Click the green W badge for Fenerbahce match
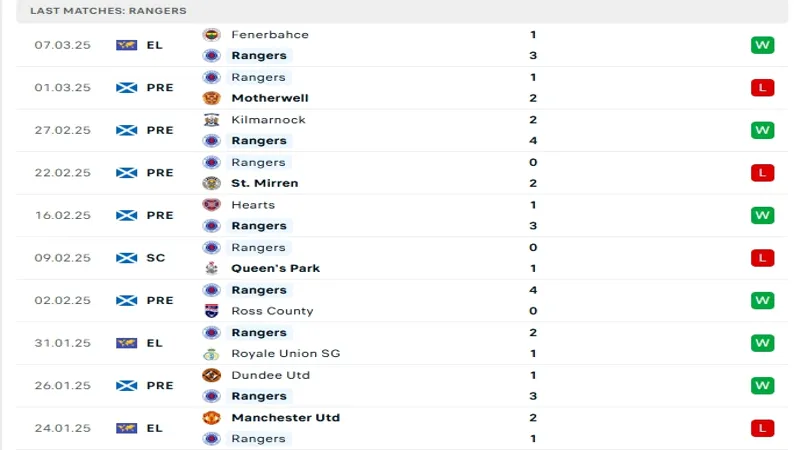Viewport: 800px width, 450px height. pos(763,45)
